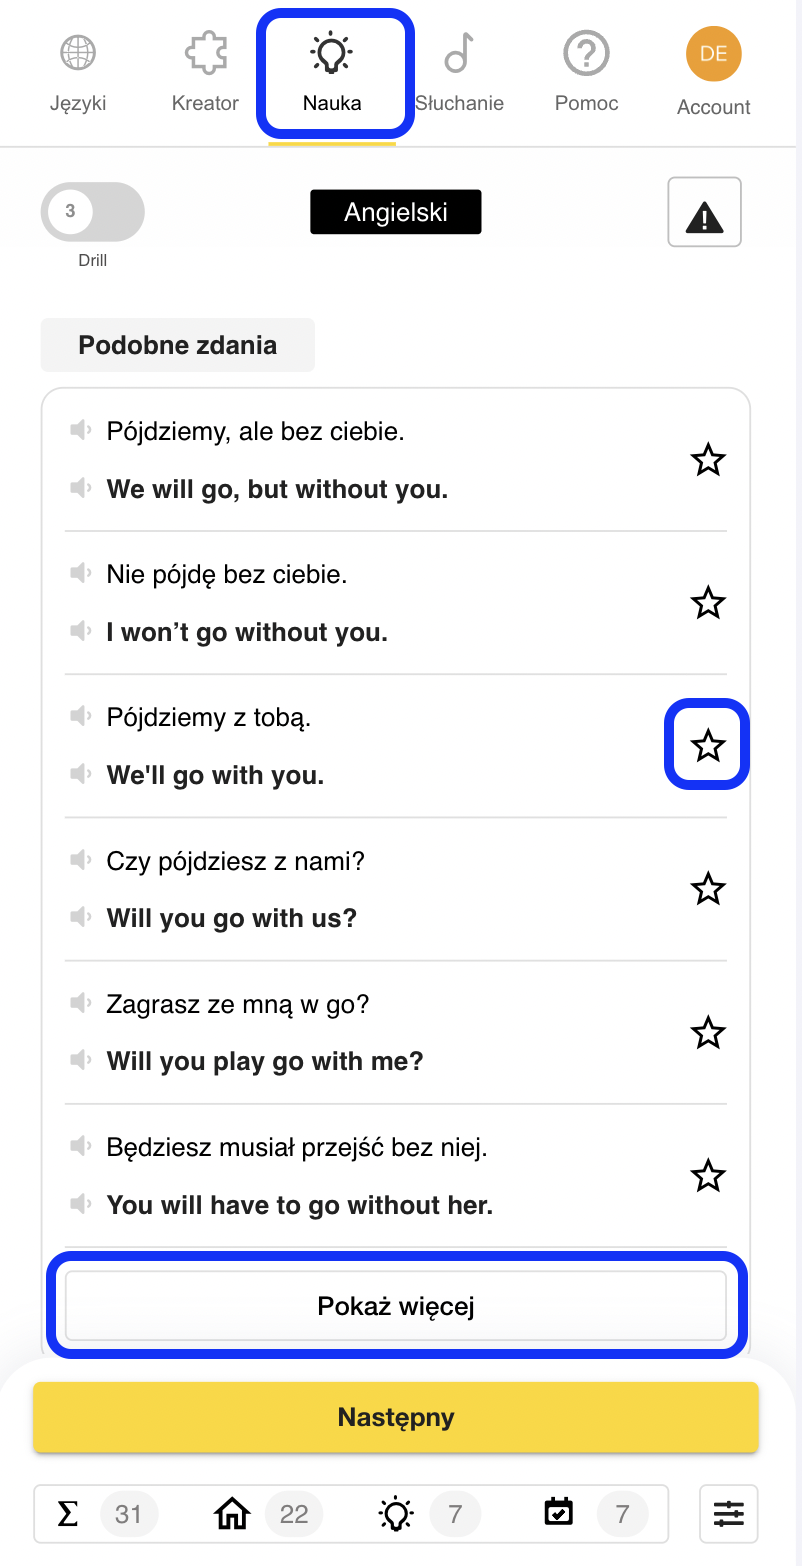The height and width of the screenshot is (1566, 802).
Task: Open the Pomoc help tab
Action: pos(587,70)
